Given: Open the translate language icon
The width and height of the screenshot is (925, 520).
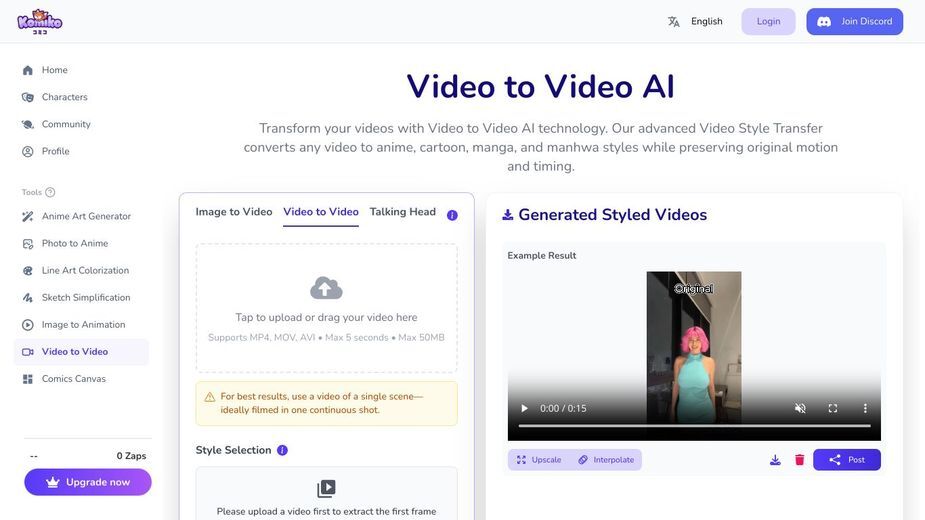Looking at the screenshot, I should (674, 22).
